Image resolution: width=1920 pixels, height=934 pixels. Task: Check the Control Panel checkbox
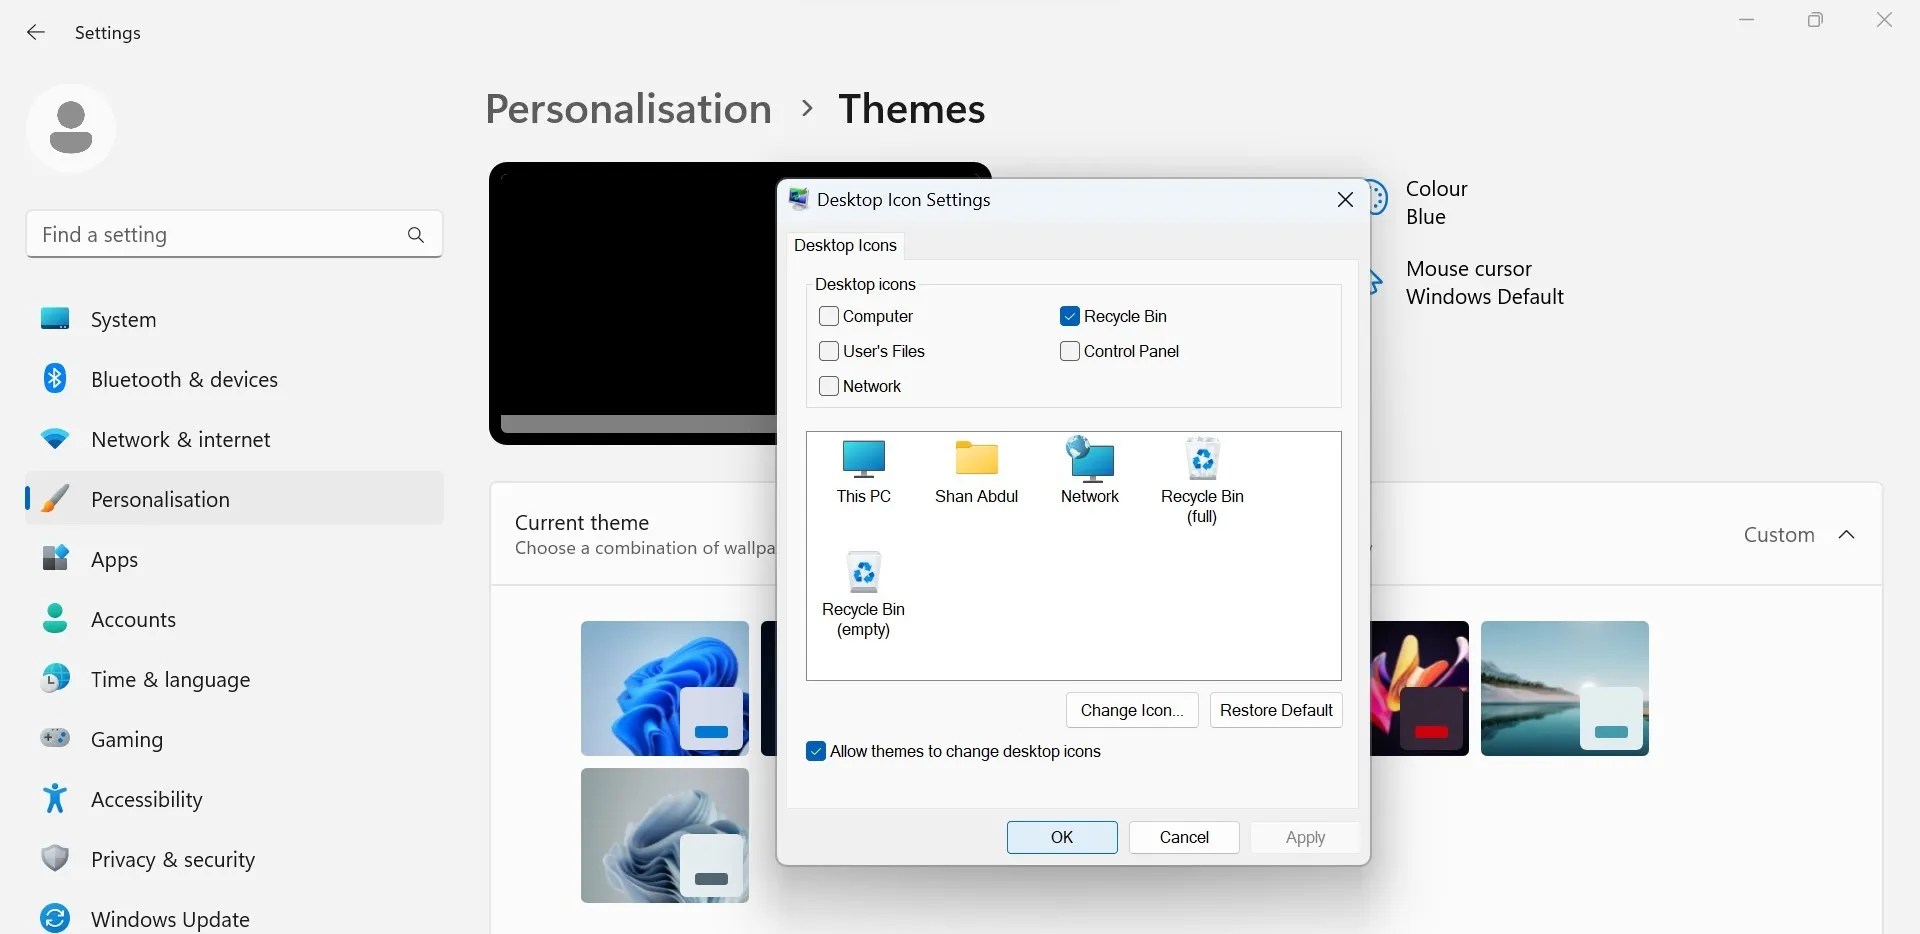click(x=1070, y=351)
